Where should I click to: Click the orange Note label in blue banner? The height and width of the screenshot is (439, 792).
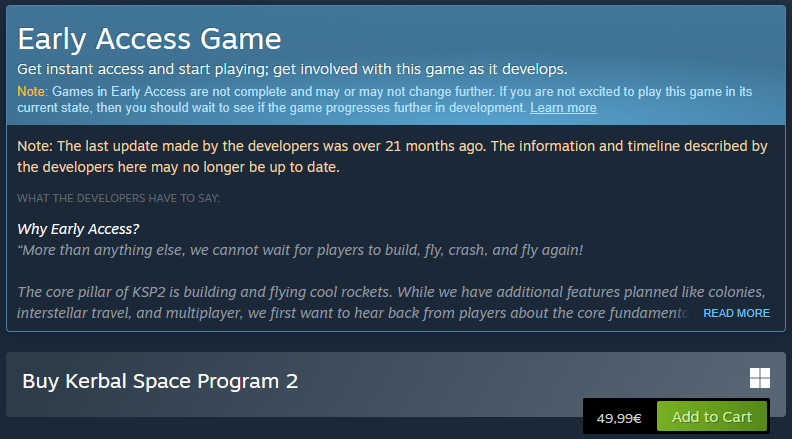click(32, 91)
